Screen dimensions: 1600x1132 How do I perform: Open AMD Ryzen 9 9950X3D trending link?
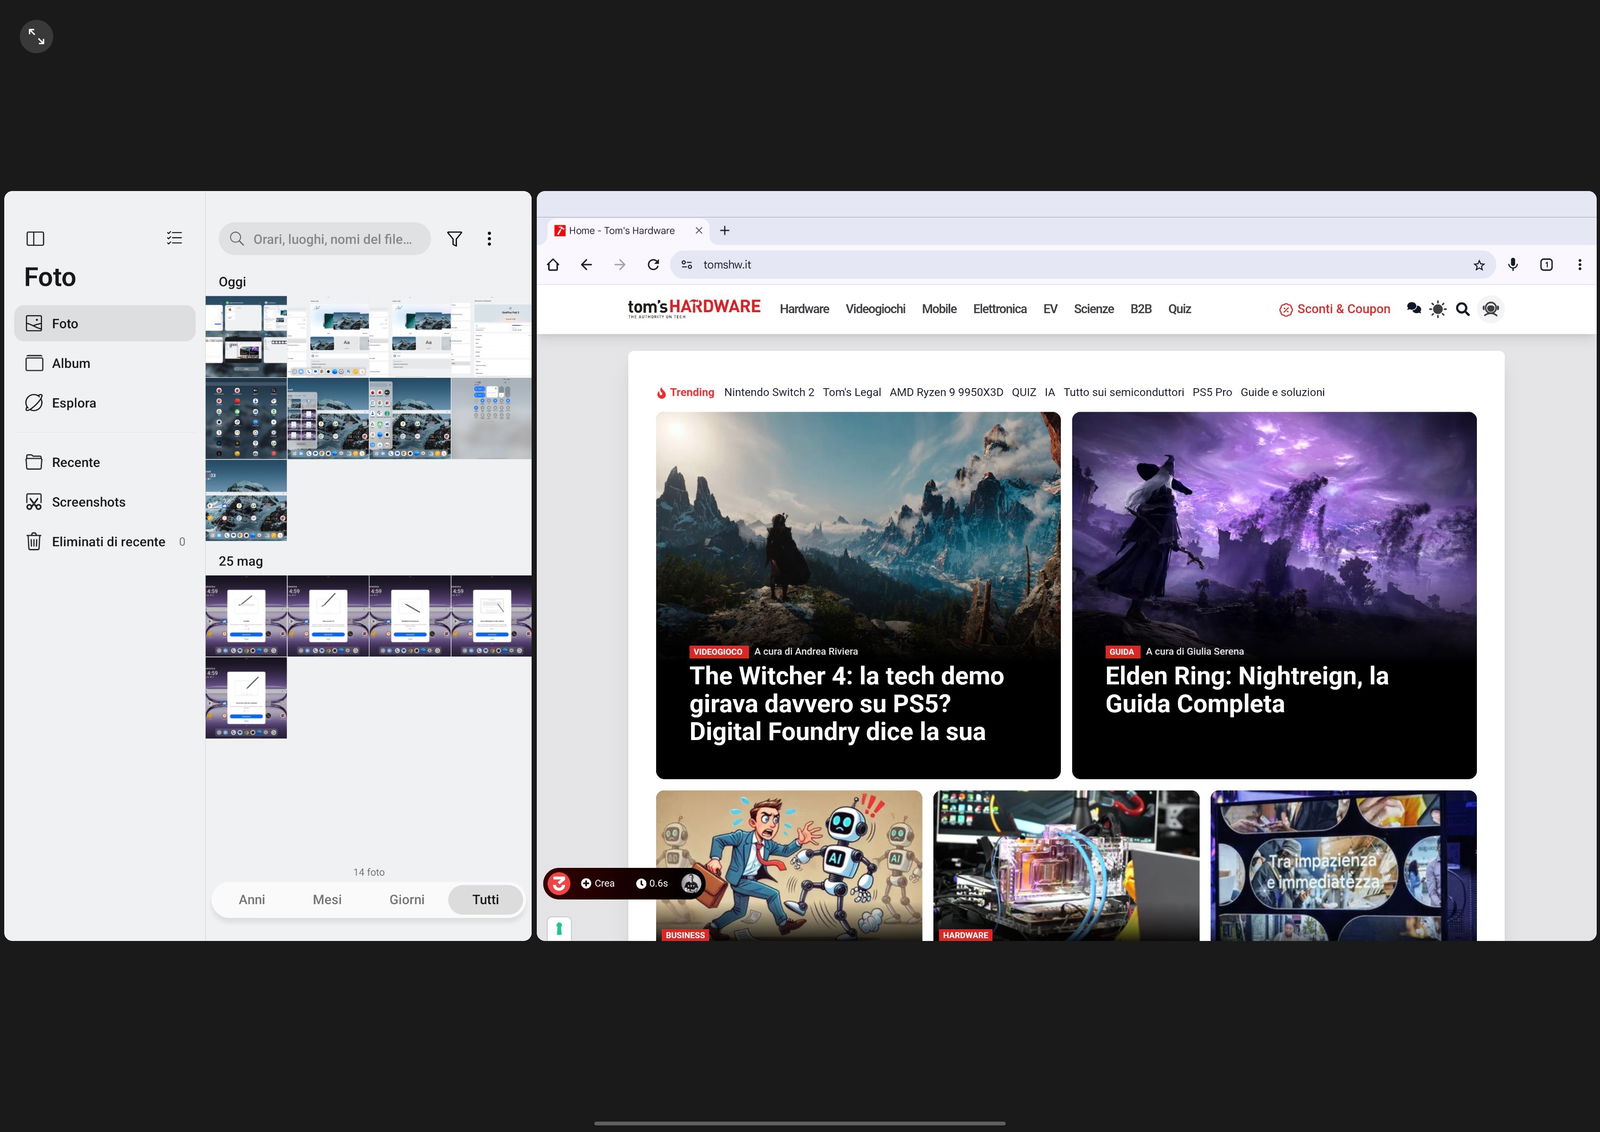coord(946,392)
